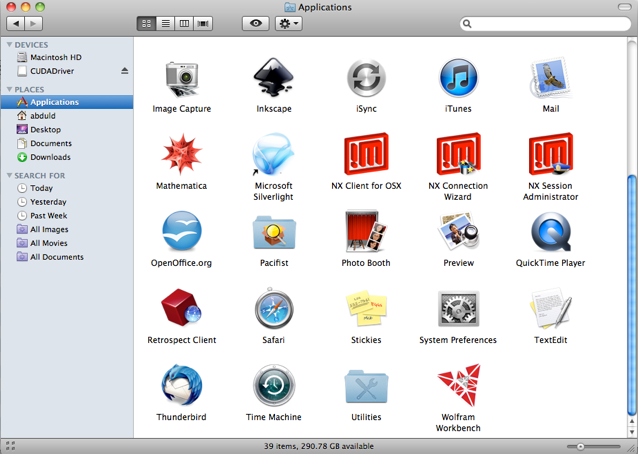Click the Quick Look eye button
Screen dimensions: 639x455
pos(256,23)
